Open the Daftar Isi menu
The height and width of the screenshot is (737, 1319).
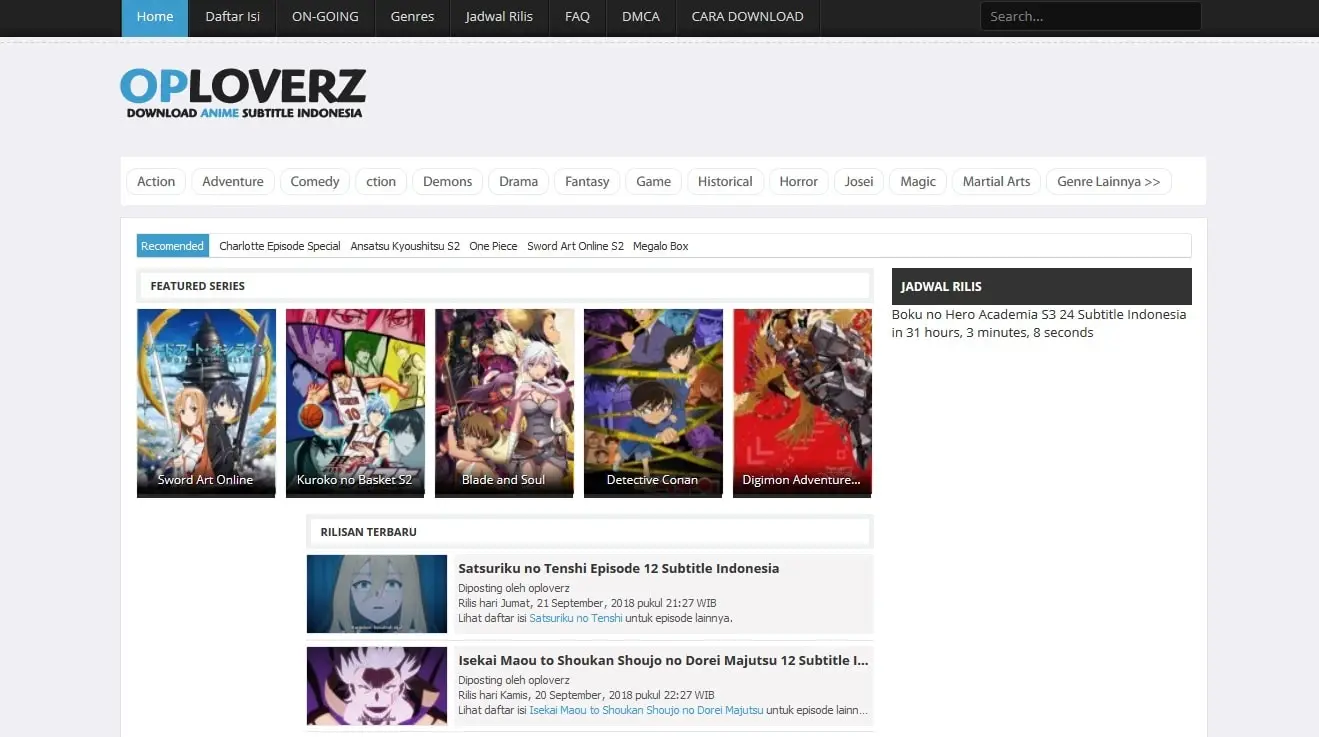point(232,17)
